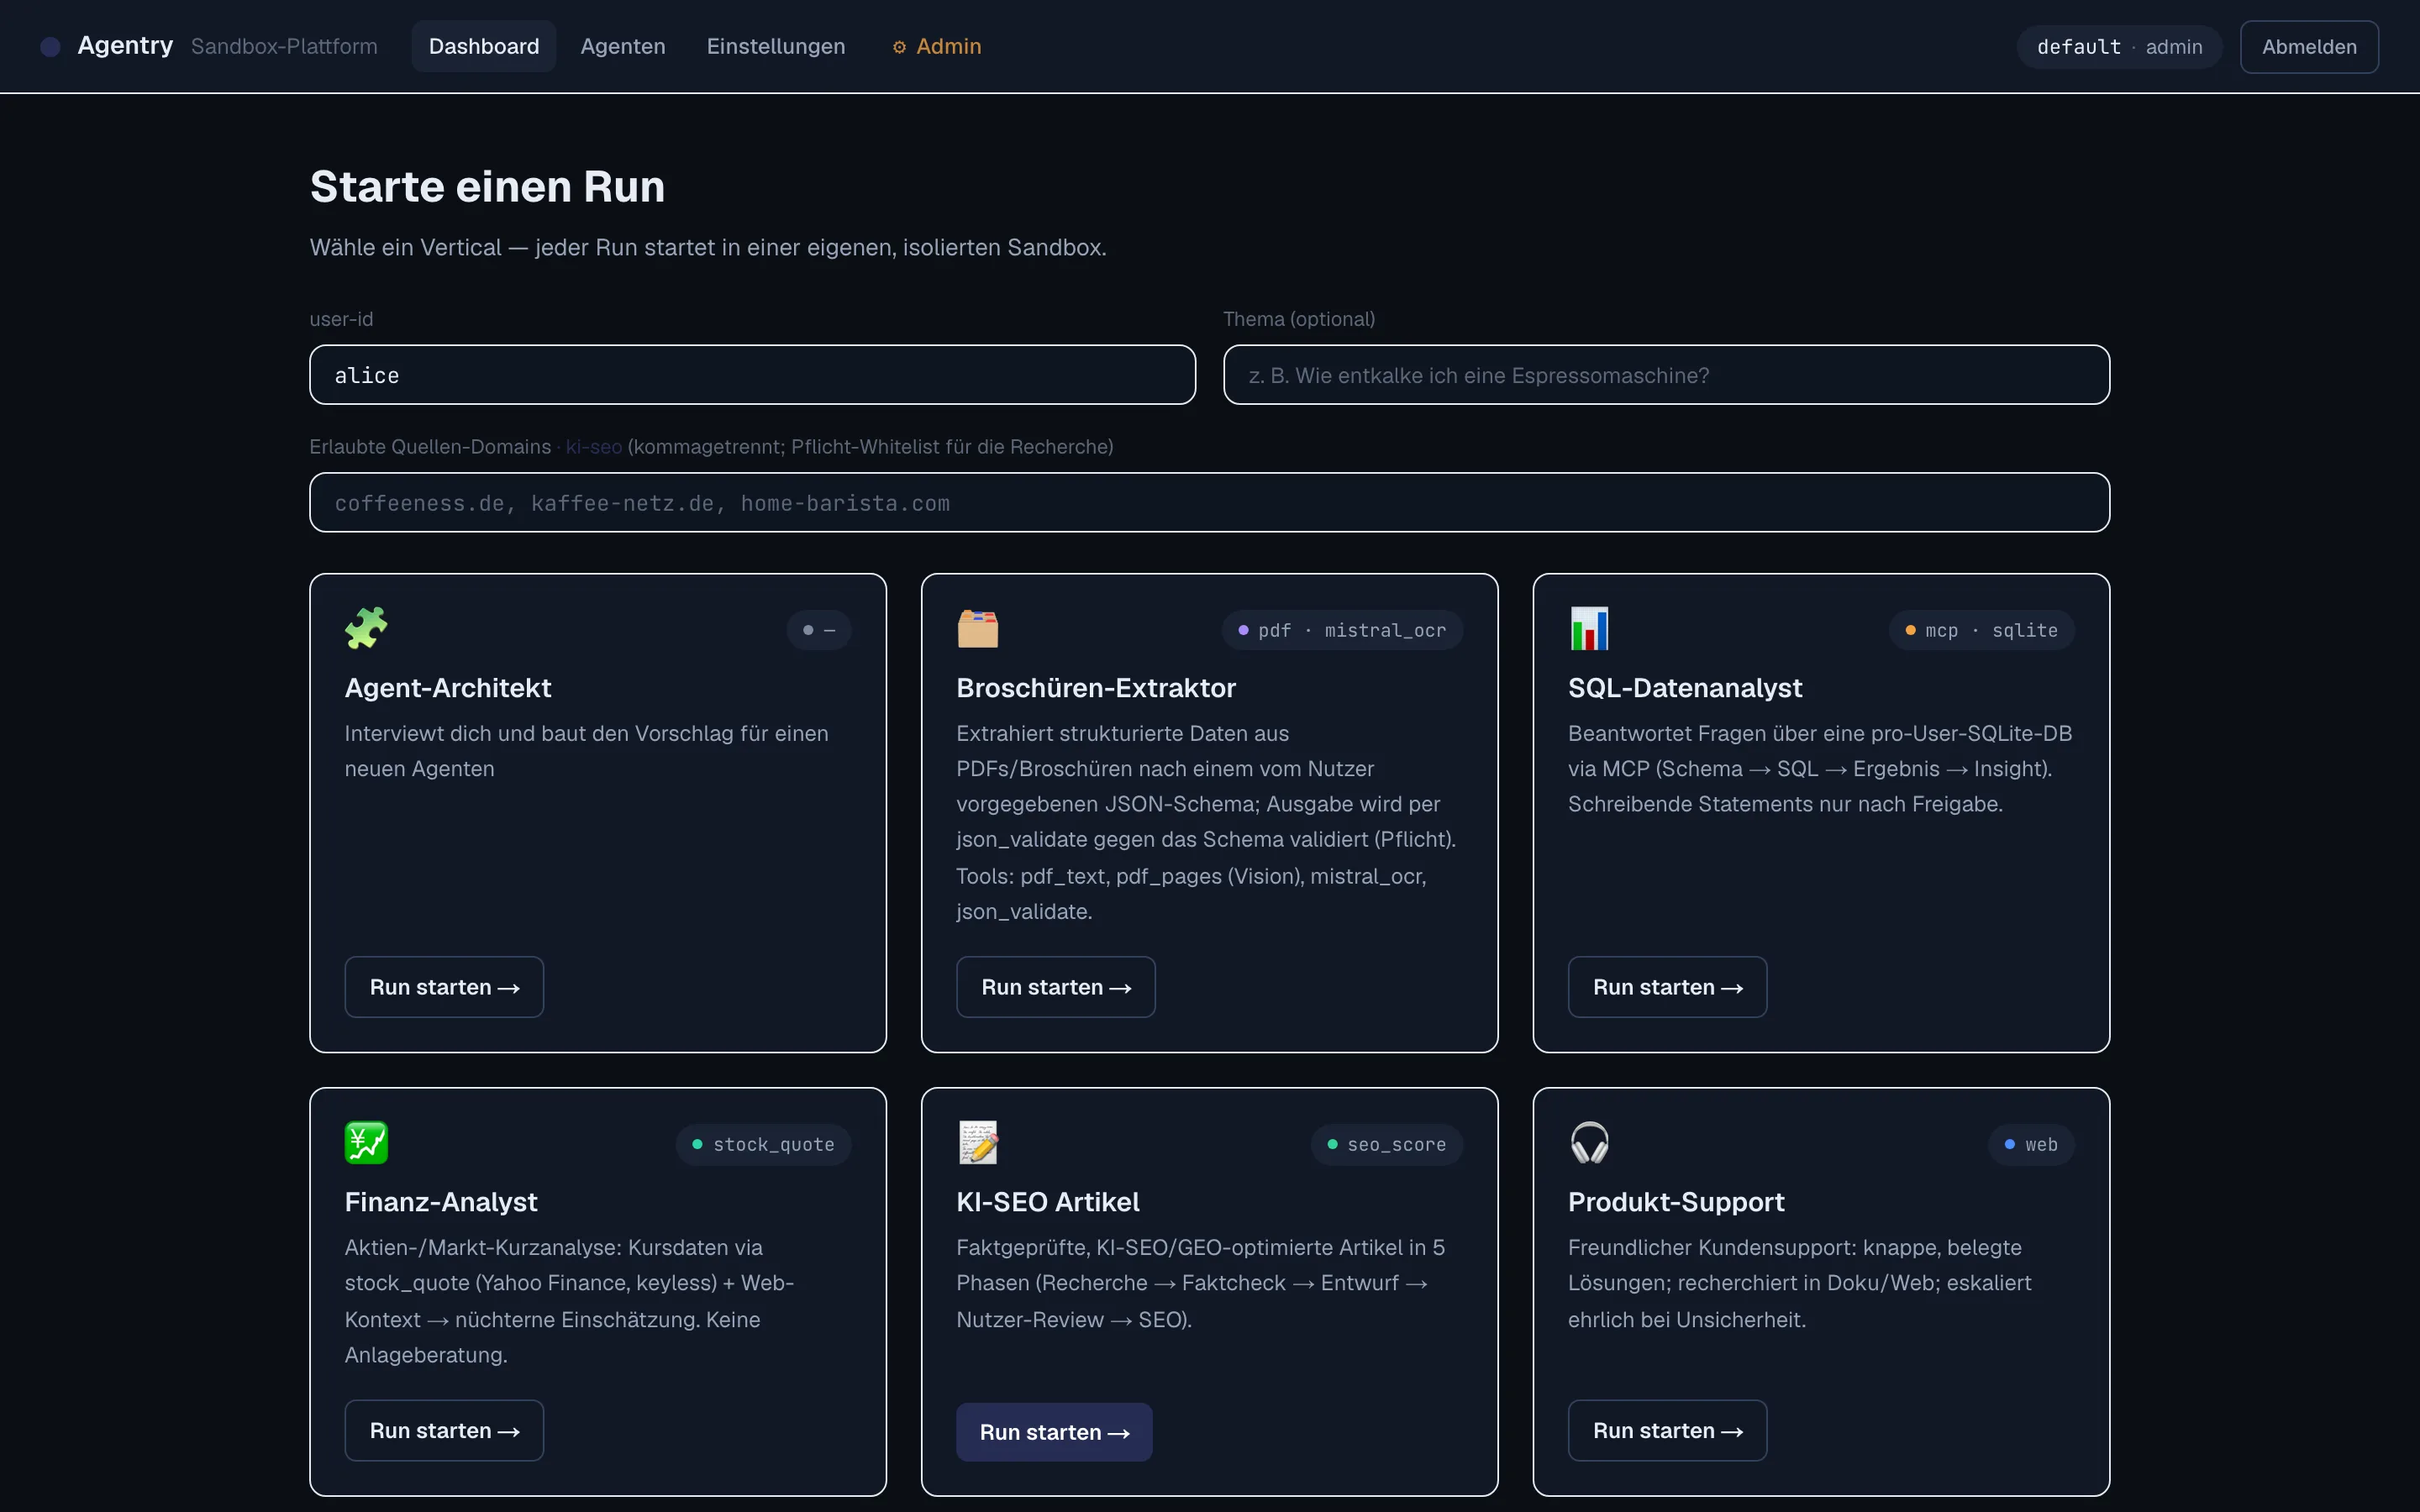The image size is (2420, 1512).
Task: Click the bar chart SQL-Datenanalyst icon
Action: (1589, 628)
